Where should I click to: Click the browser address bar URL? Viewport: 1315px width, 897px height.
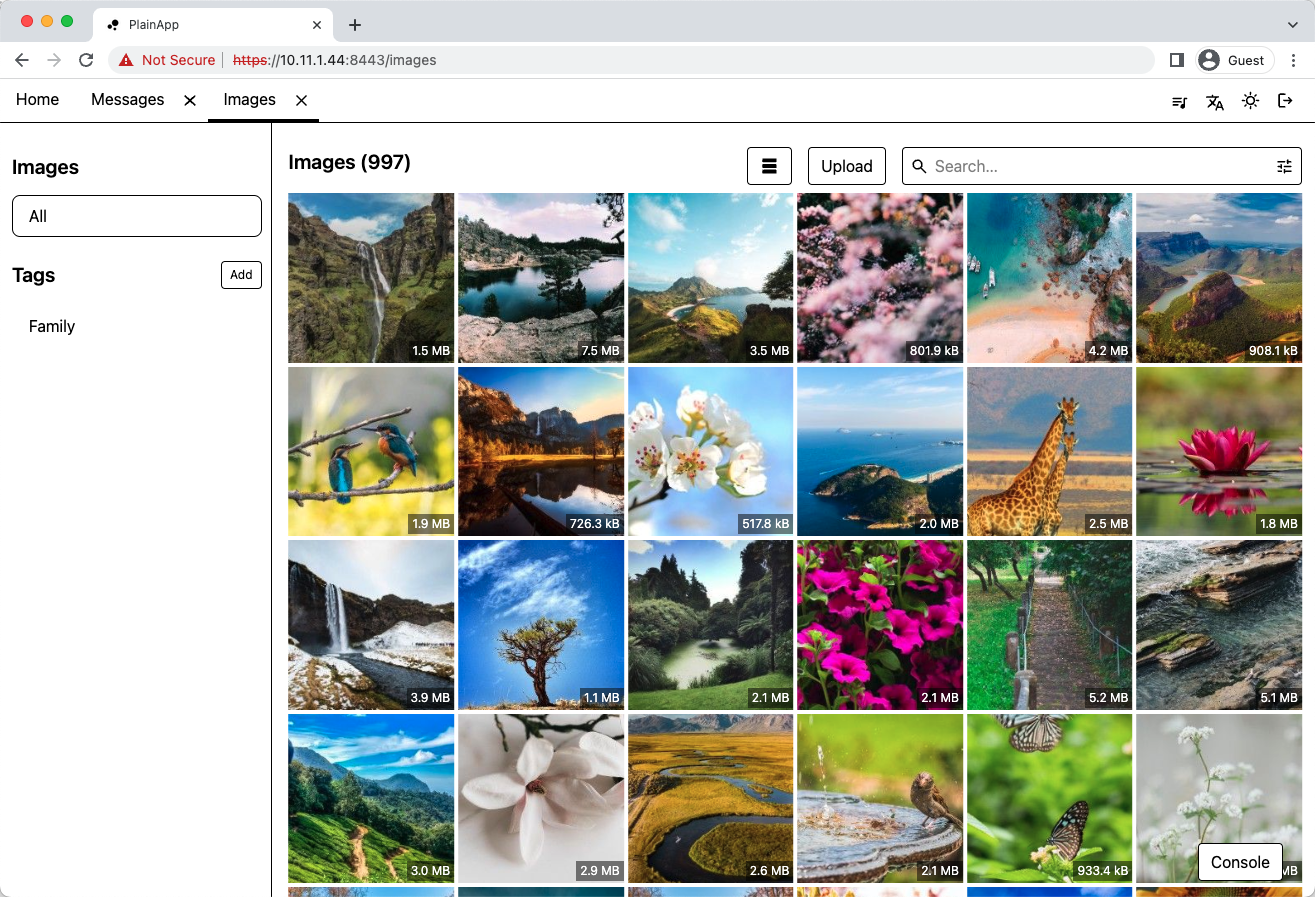336,60
